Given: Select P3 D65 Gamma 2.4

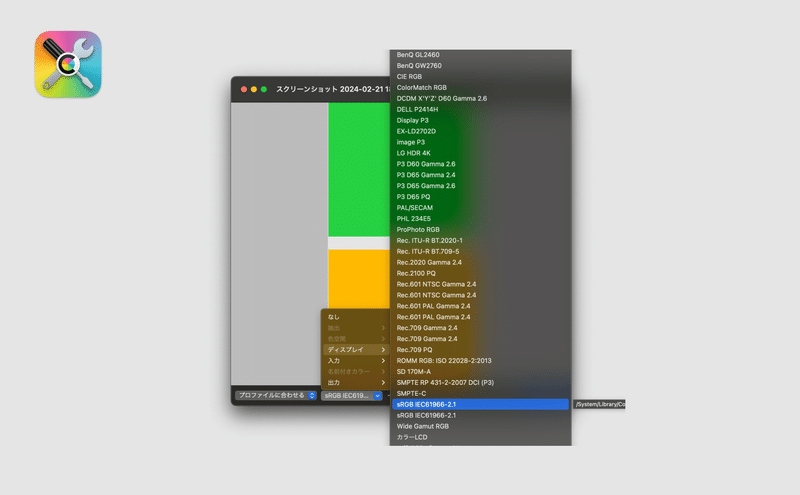Looking at the screenshot, I should coord(481,175).
